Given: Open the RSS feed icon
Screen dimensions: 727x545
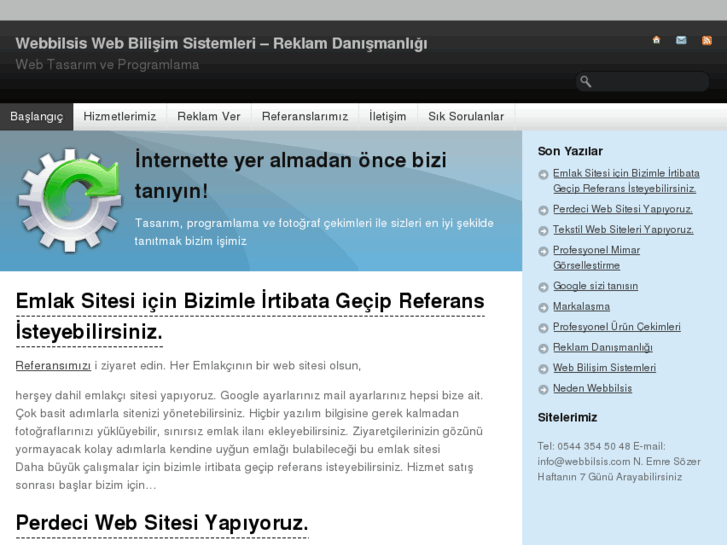Looking at the screenshot, I should coord(707,40).
